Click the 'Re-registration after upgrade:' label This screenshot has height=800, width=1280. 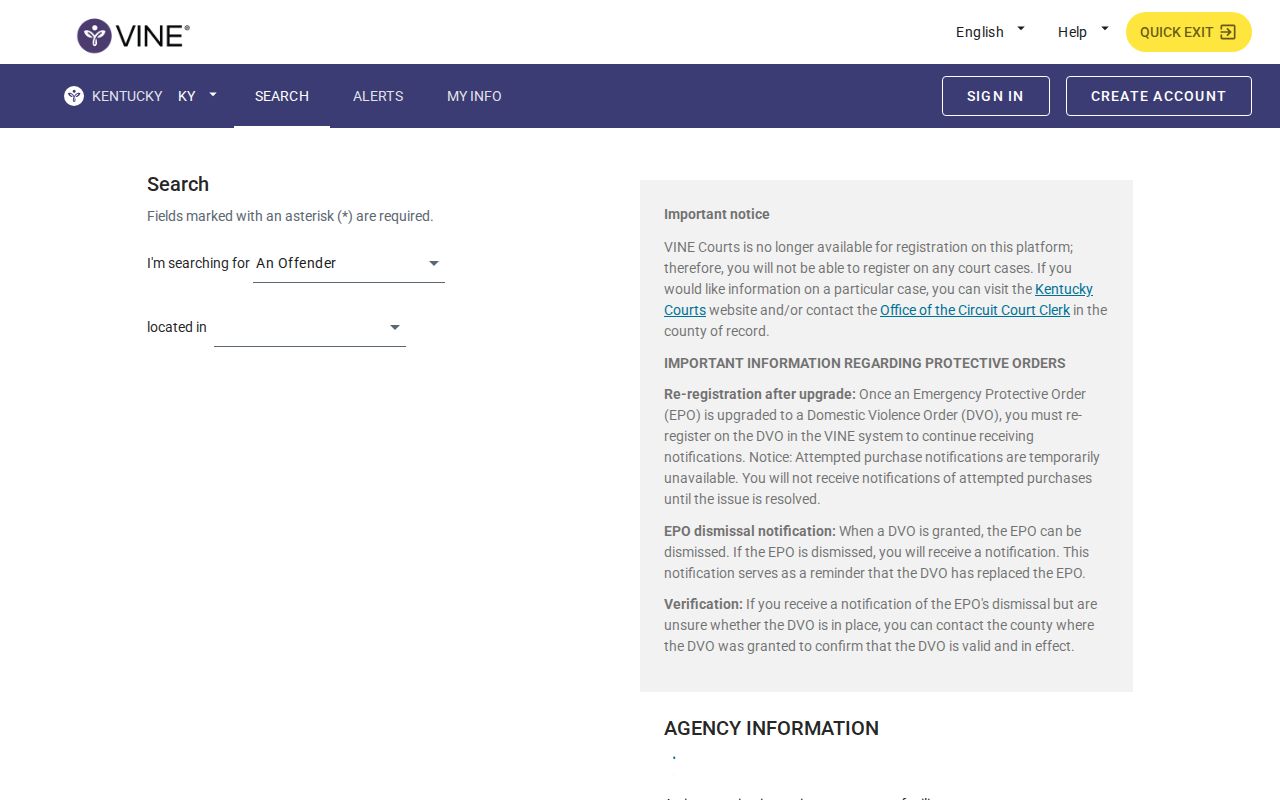tap(760, 394)
